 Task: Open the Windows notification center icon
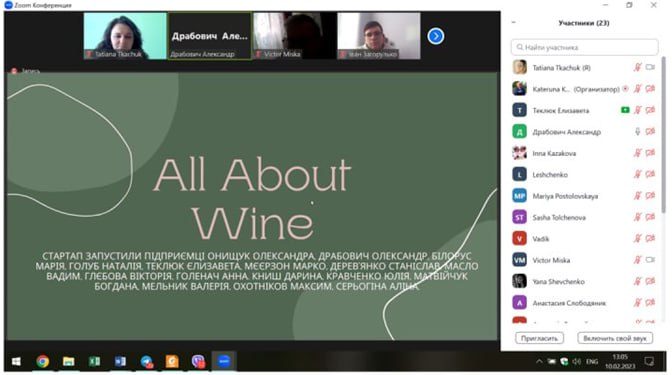coord(649,362)
